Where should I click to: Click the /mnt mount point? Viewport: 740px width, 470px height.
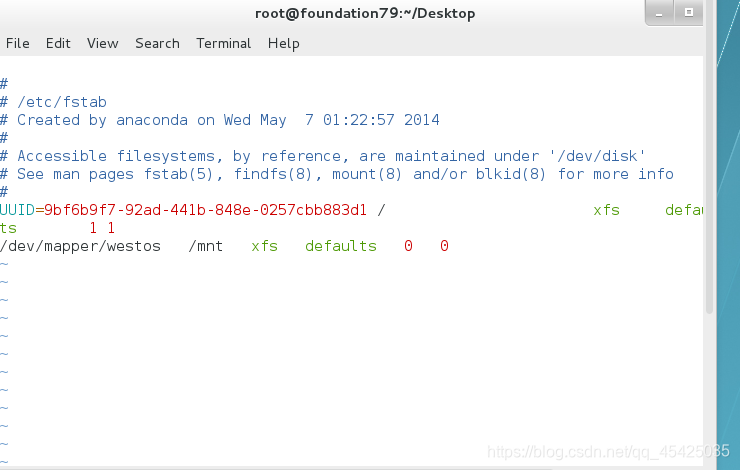click(x=205, y=246)
